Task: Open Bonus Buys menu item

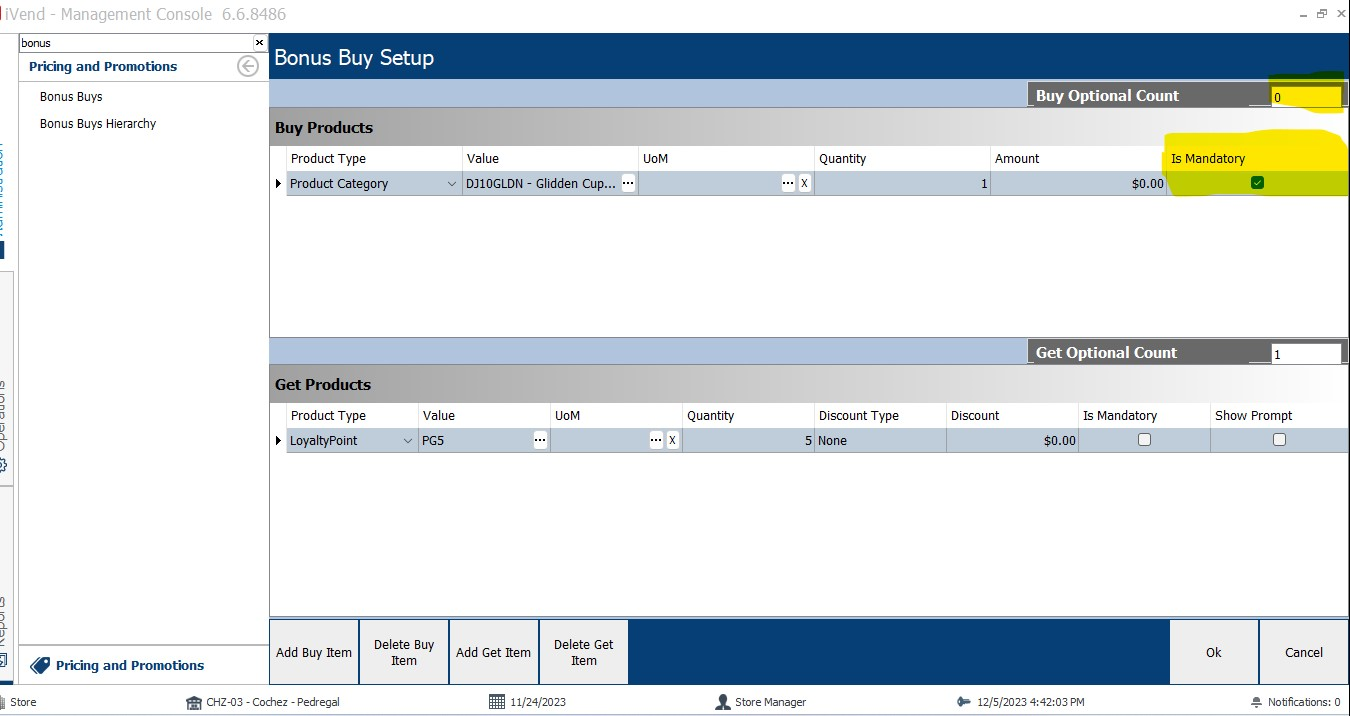Action: 71,97
